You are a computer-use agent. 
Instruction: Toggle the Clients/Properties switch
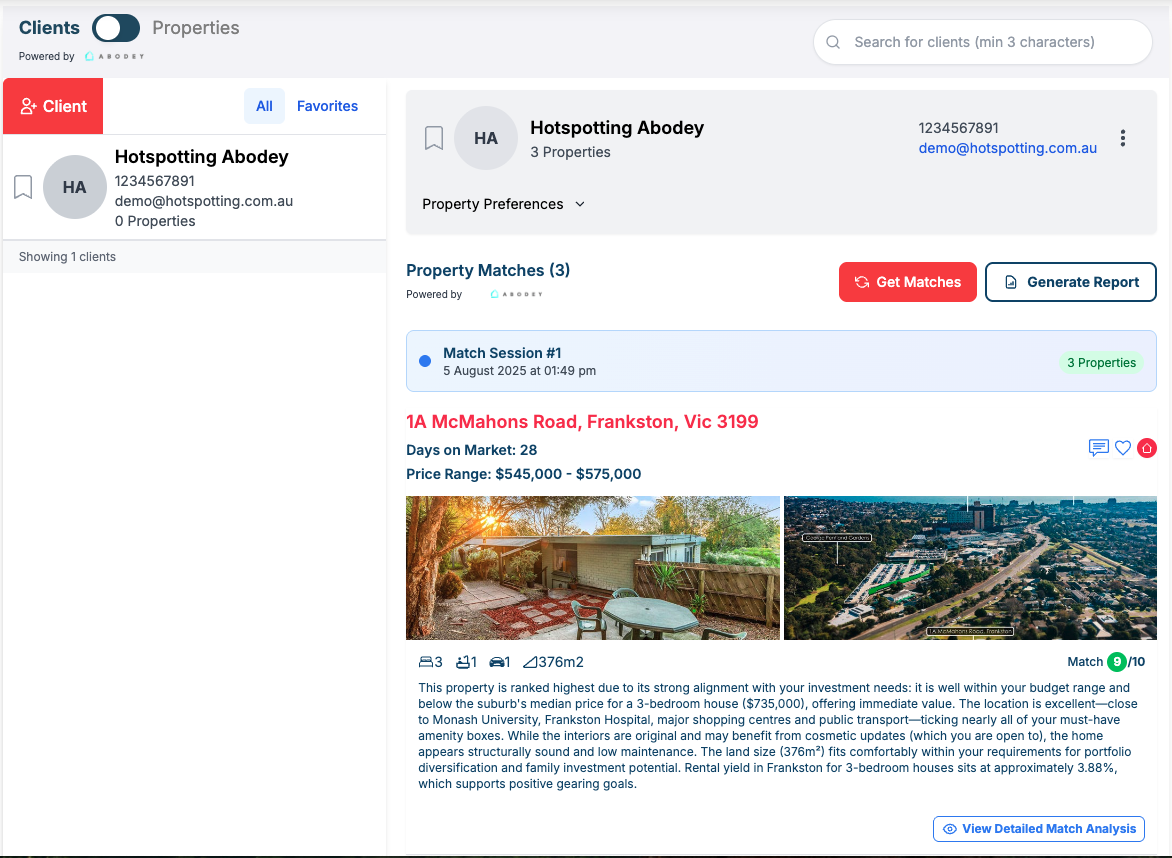(116, 28)
